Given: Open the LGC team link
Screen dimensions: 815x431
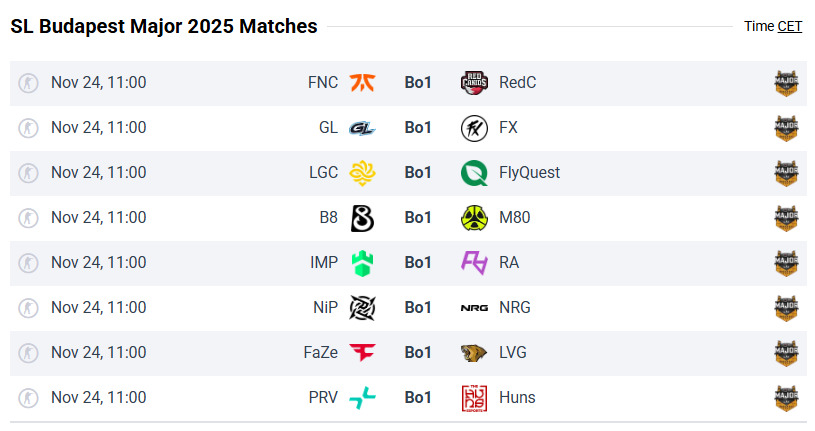Looking at the screenshot, I should point(323,173).
